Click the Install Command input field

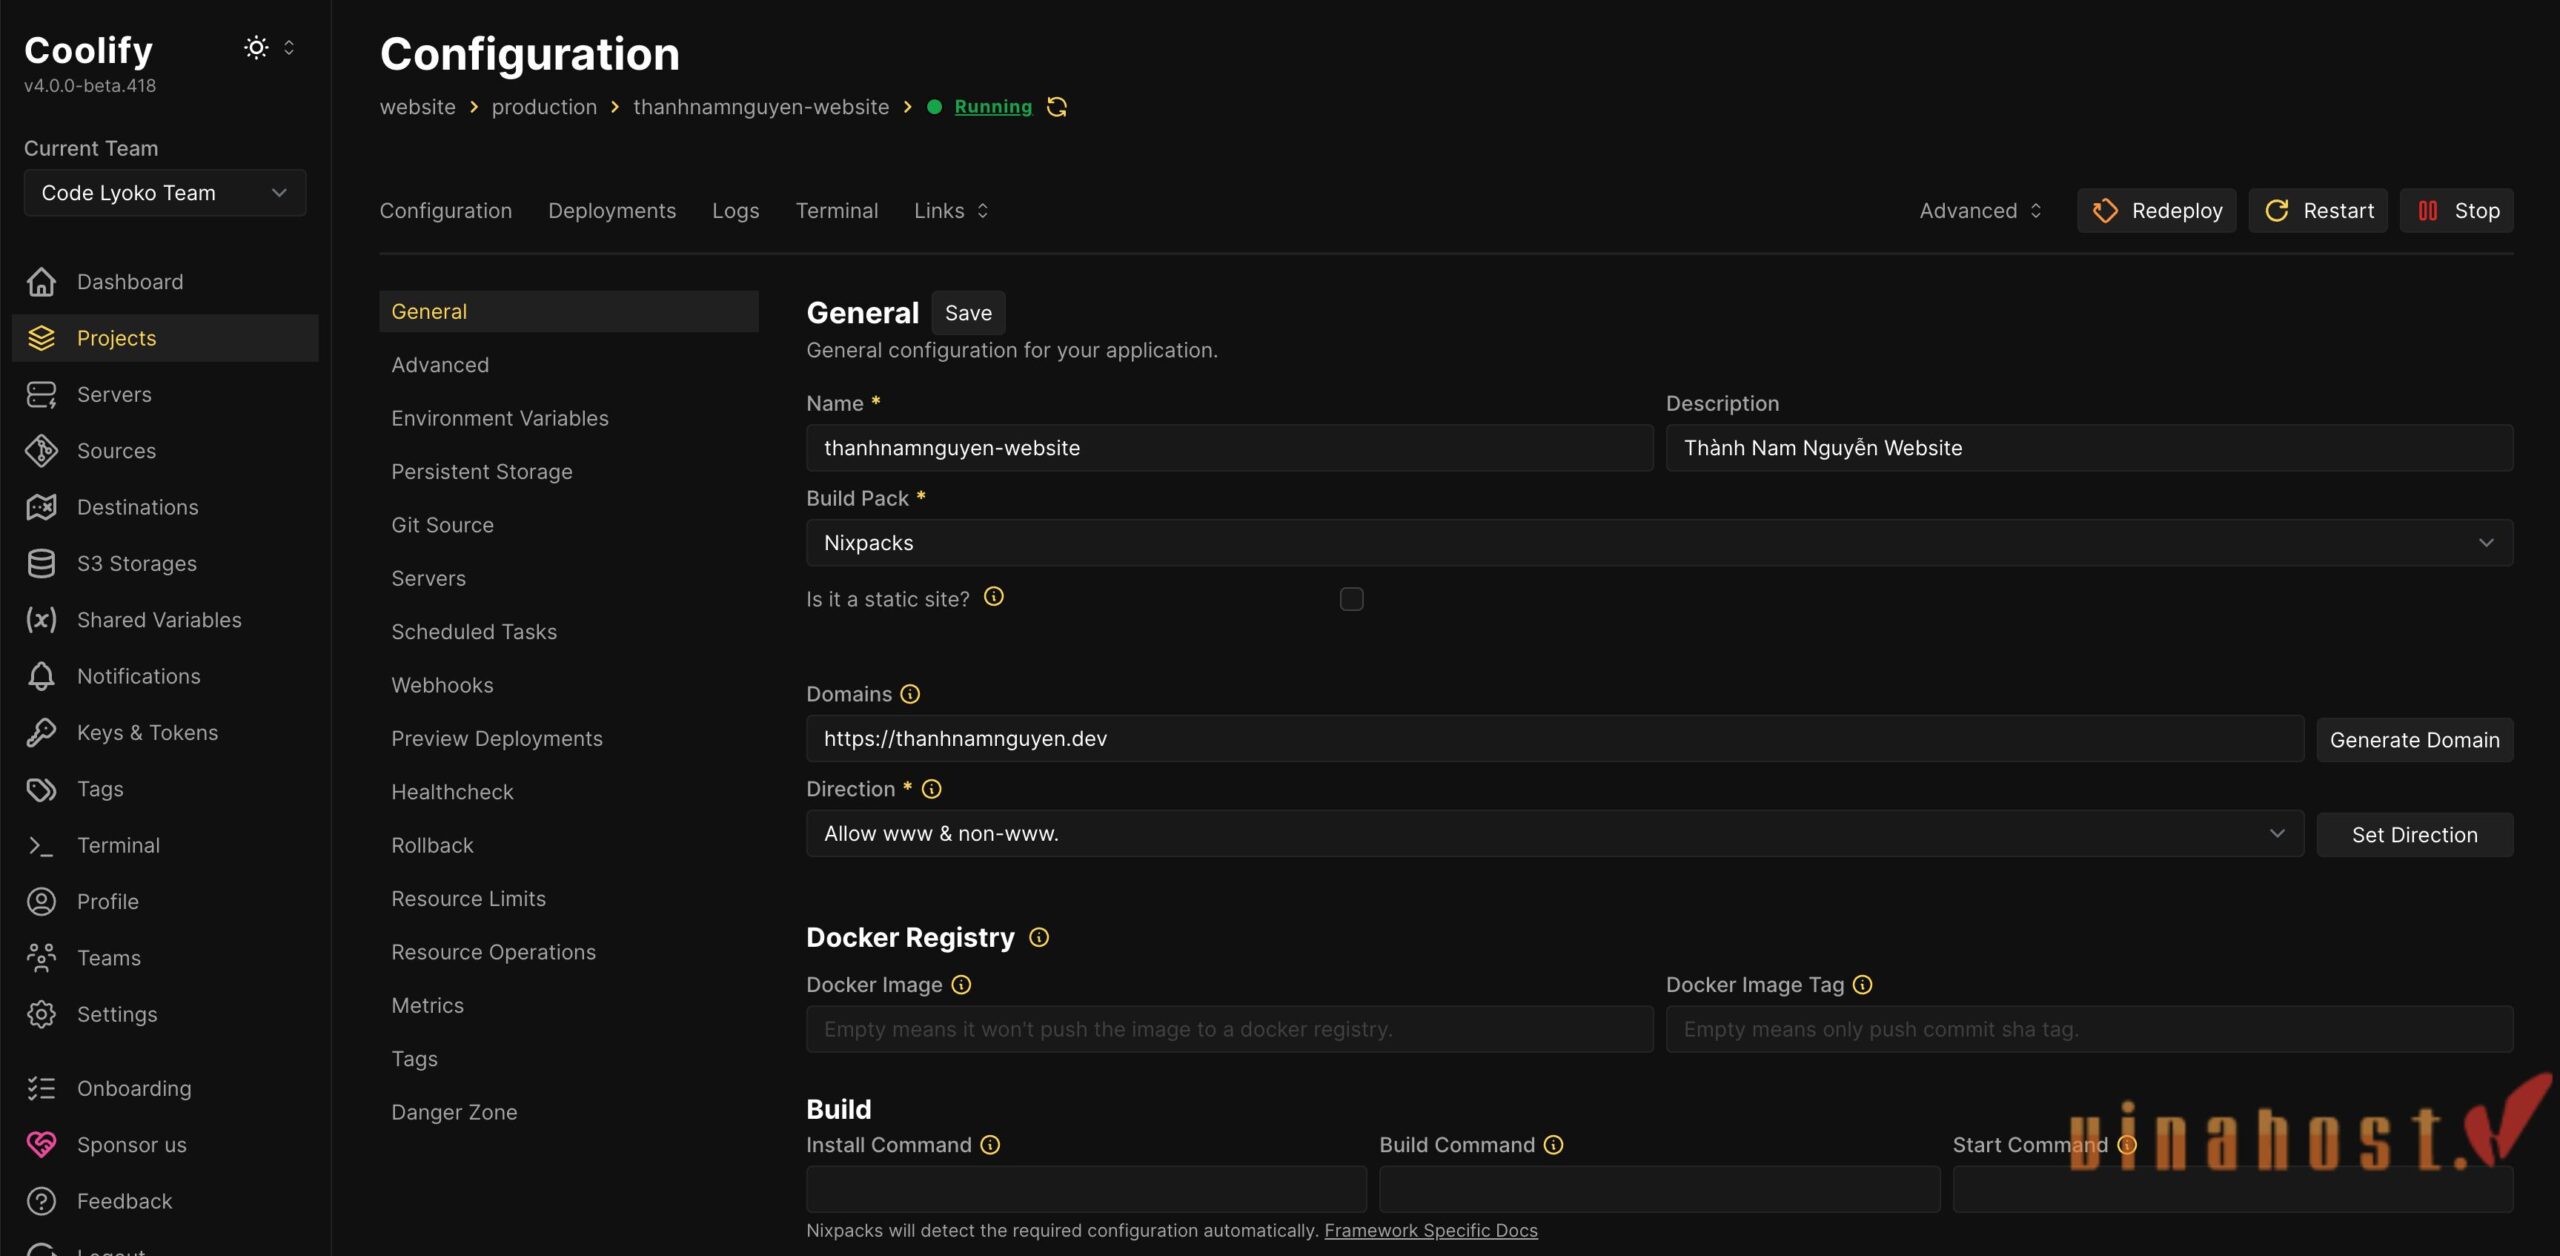pos(1086,1189)
